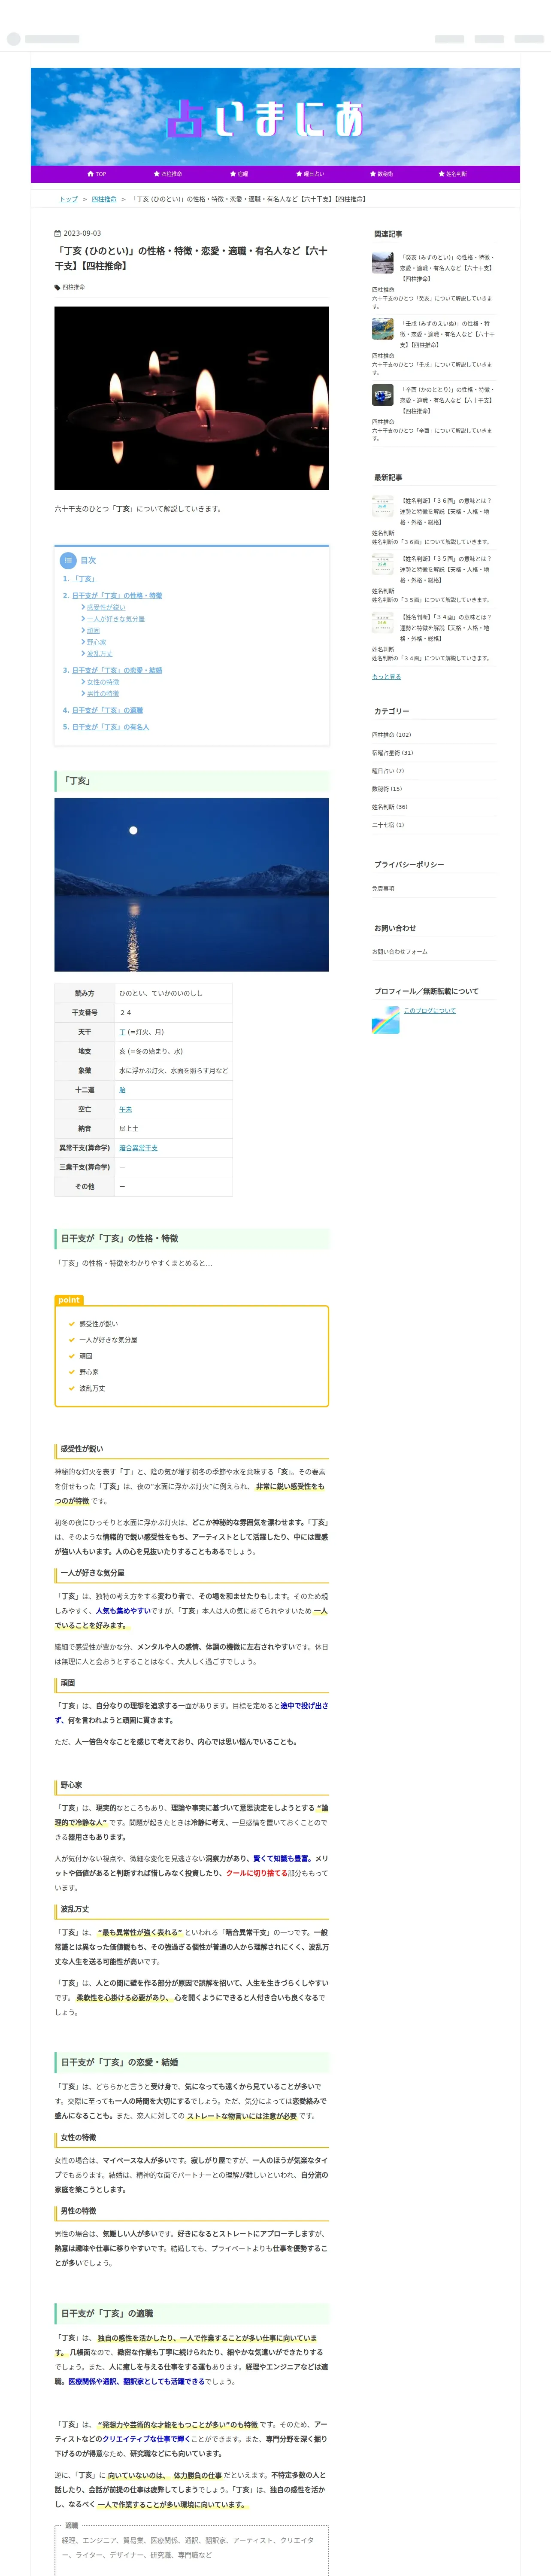Click the このブログについて profile link
Viewport: 551px width, 2576px height.
coord(429,1011)
